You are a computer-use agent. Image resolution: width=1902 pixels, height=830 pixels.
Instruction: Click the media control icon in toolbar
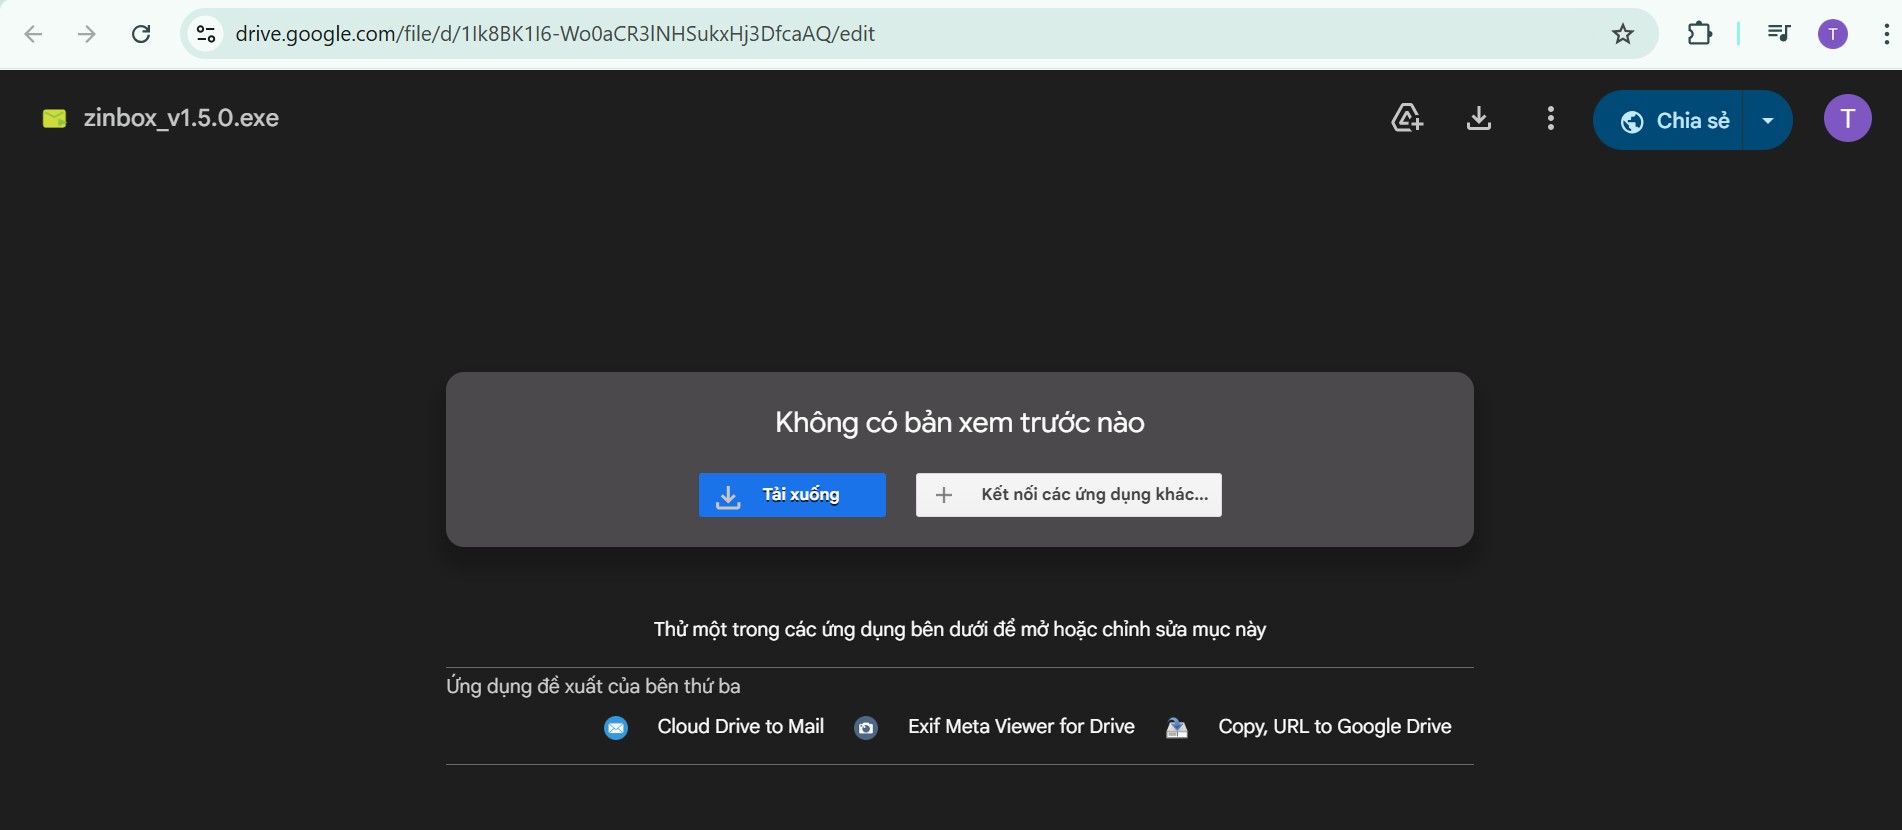click(1778, 34)
